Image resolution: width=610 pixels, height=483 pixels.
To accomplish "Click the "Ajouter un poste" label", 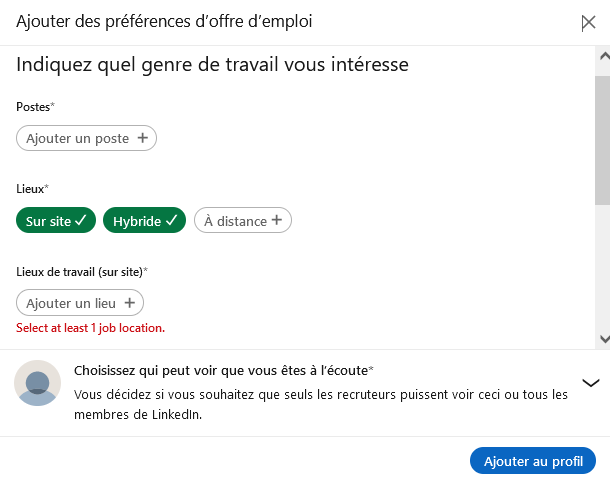I will (77, 138).
